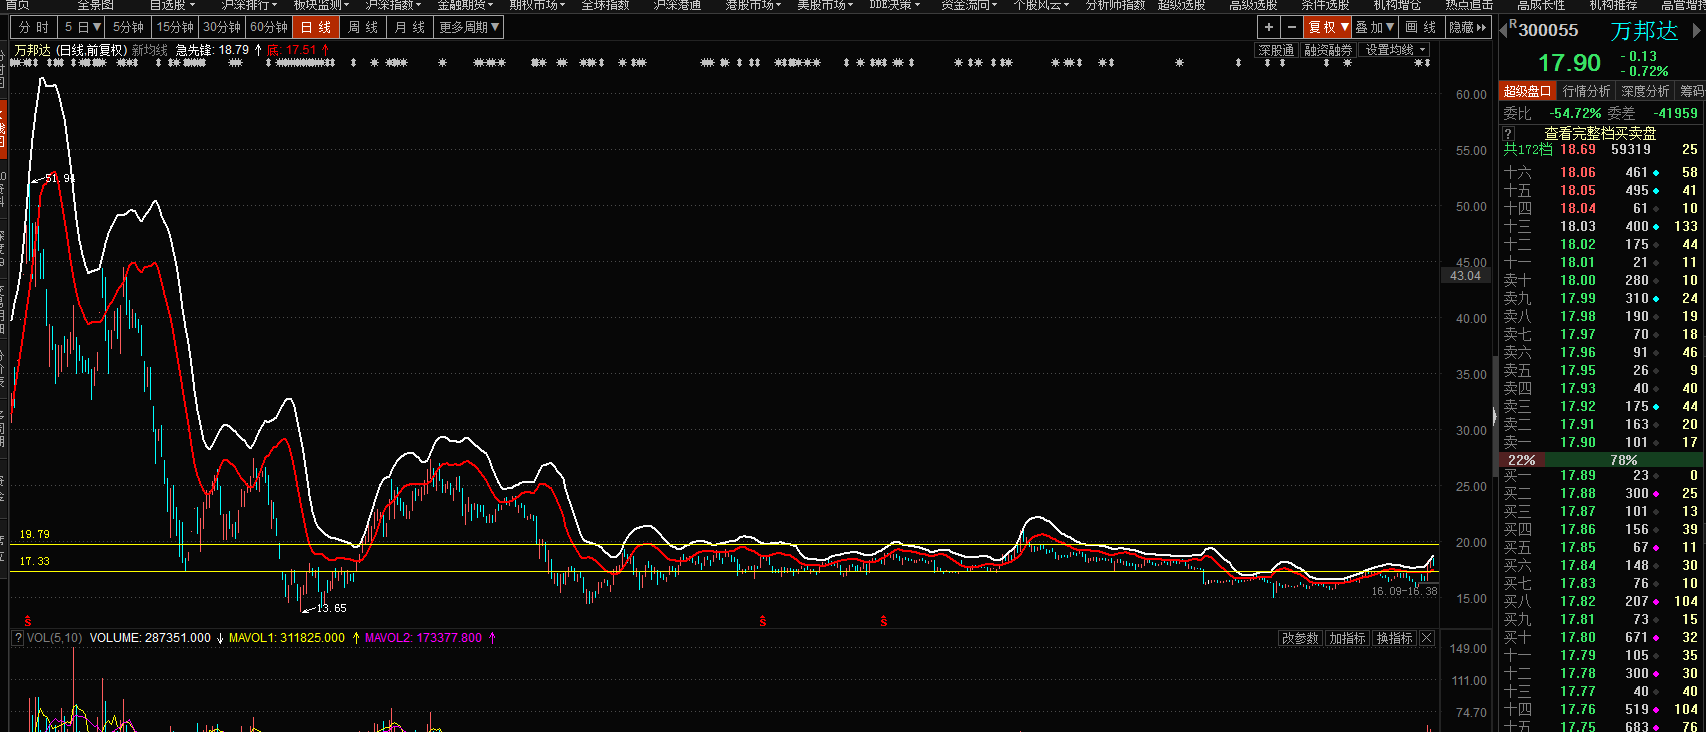The width and height of the screenshot is (1706, 732).
Task: Click the cyan diamond in the 17.99 ask row
Action: click(x=1656, y=299)
